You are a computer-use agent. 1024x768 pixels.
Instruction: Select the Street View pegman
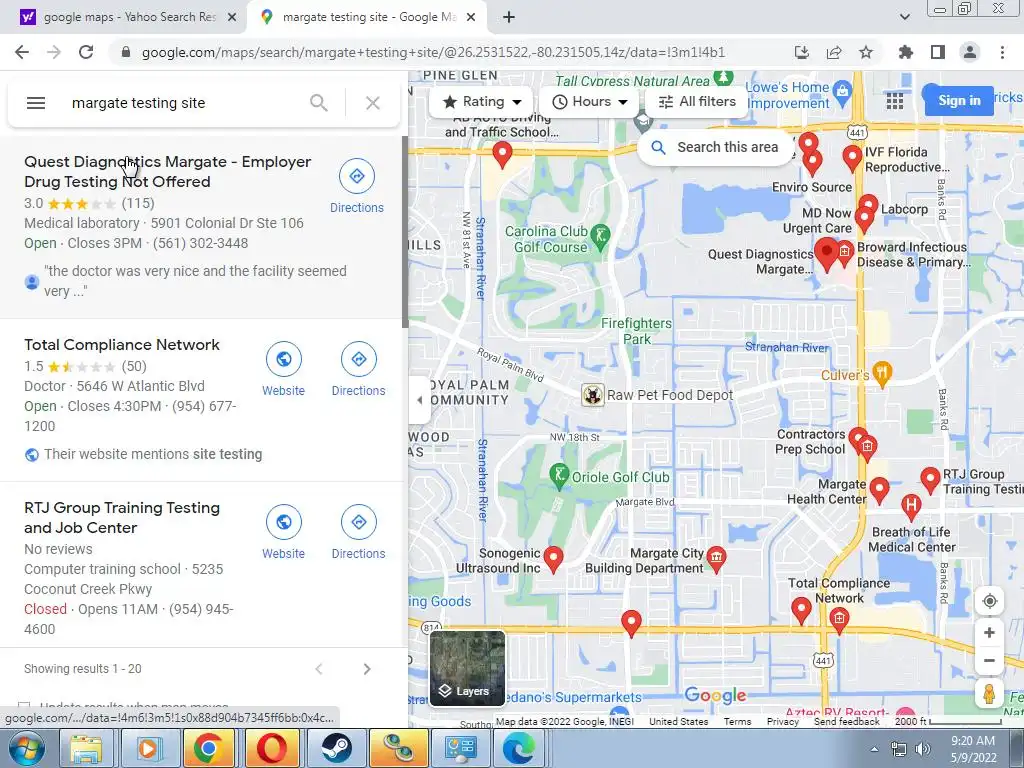point(989,694)
